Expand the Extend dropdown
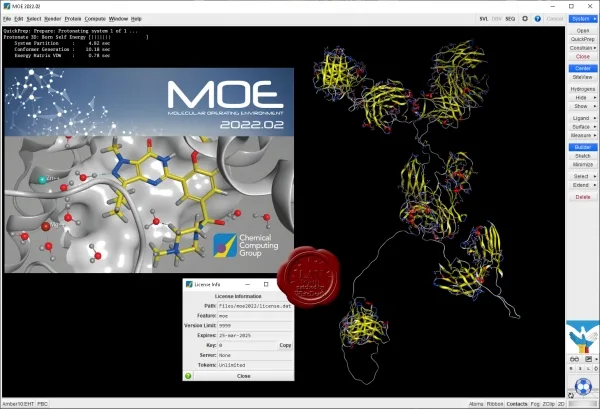The height and width of the screenshot is (409, 600). coord(583,185)
